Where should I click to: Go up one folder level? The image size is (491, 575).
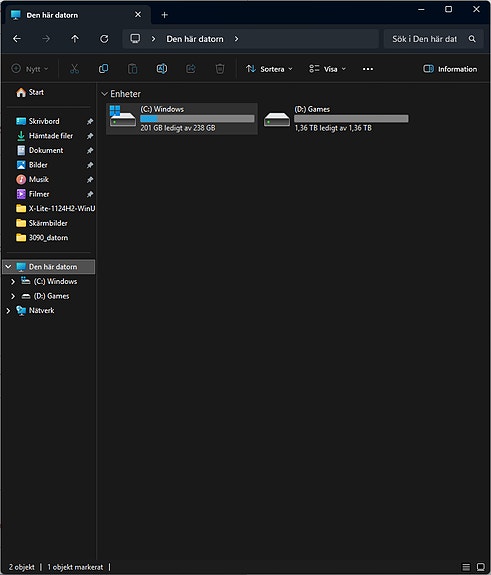coord(75,39)
